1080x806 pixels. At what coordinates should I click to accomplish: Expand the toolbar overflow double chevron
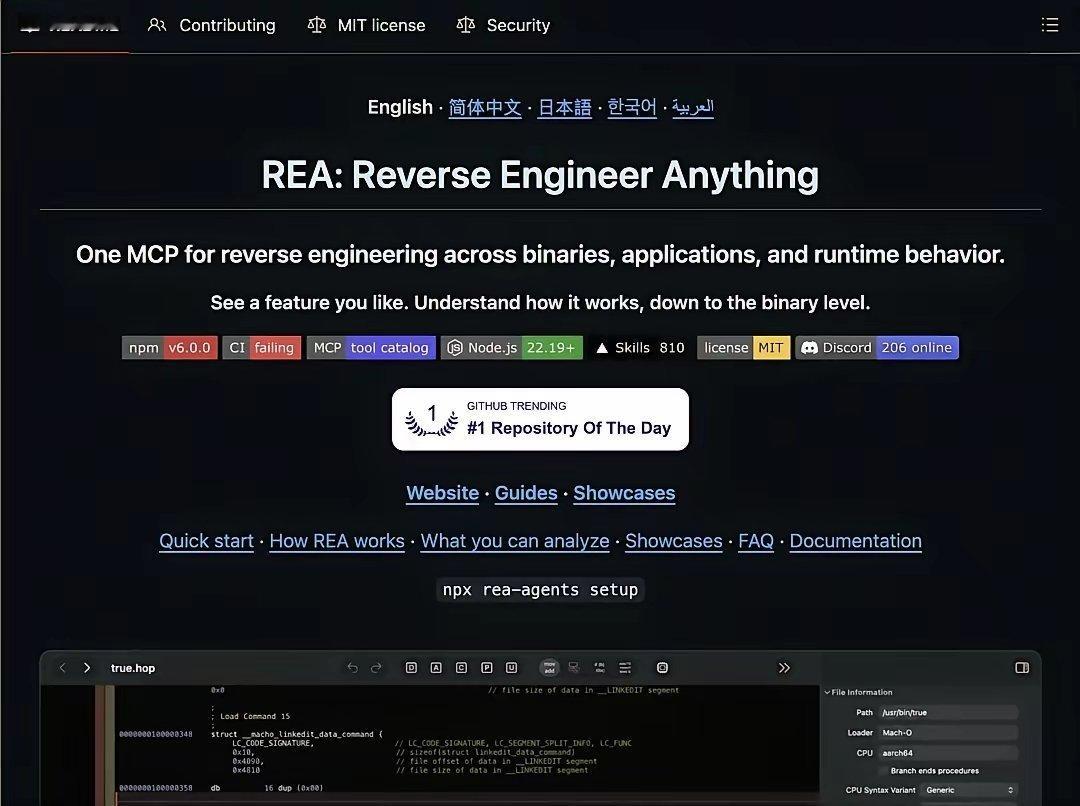[784, 668]
